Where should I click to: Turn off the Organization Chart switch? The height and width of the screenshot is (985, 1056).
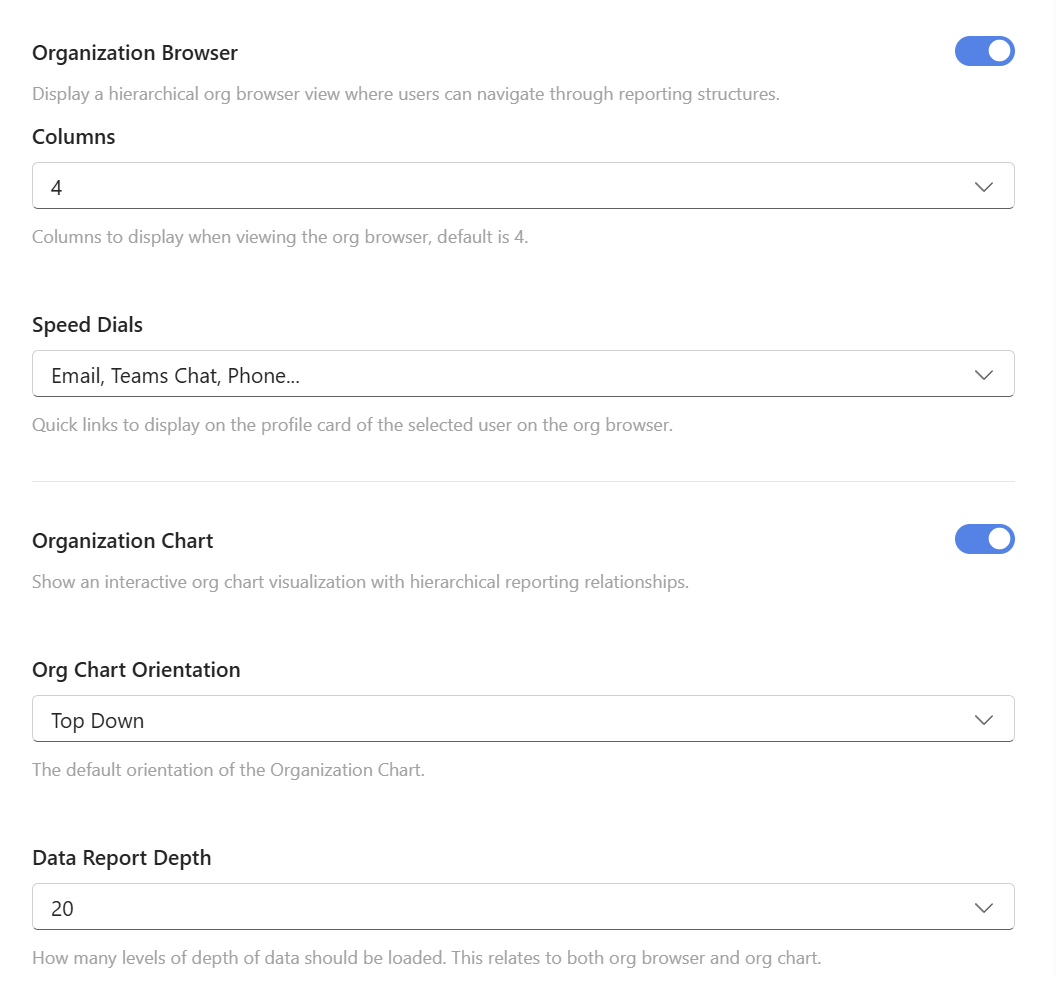[984, 540]
